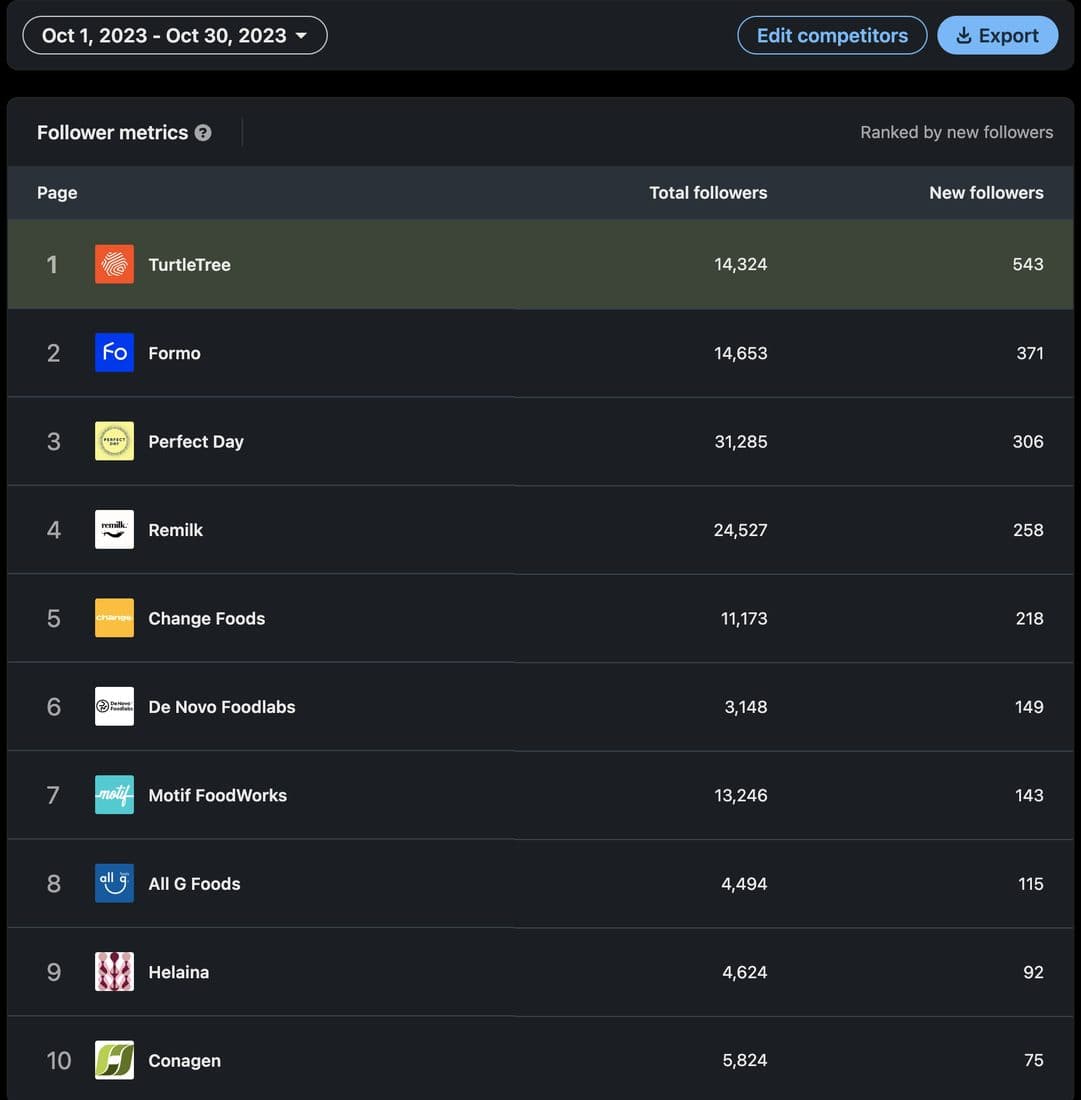The height and width of the screenshot is (1100, 1081).
Task: Open the Follower metrics help icon
Action: click(203, 133)
